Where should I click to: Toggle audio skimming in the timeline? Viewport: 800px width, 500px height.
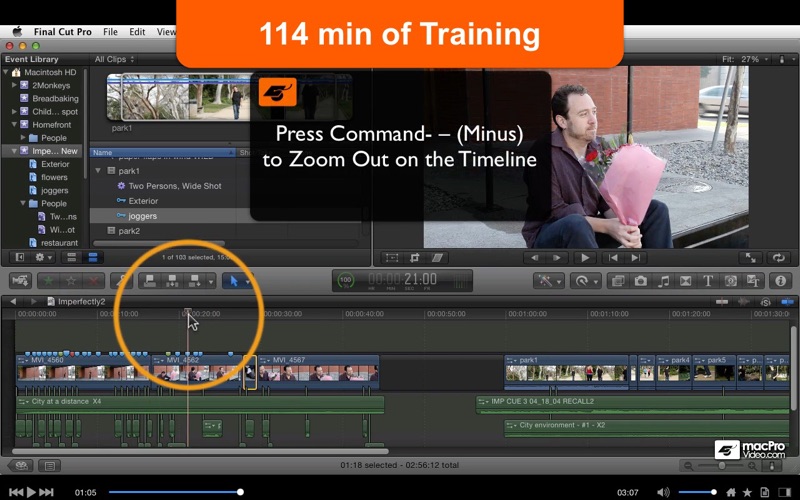pyautogui.click(x=744, y=302)
